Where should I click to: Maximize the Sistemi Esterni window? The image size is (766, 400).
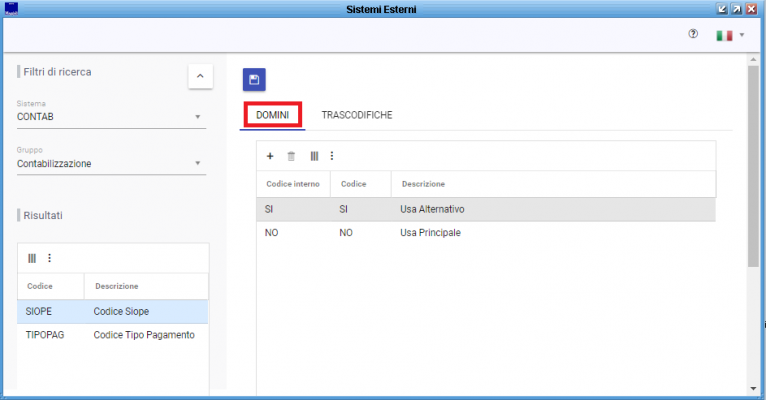coord(737,9)
